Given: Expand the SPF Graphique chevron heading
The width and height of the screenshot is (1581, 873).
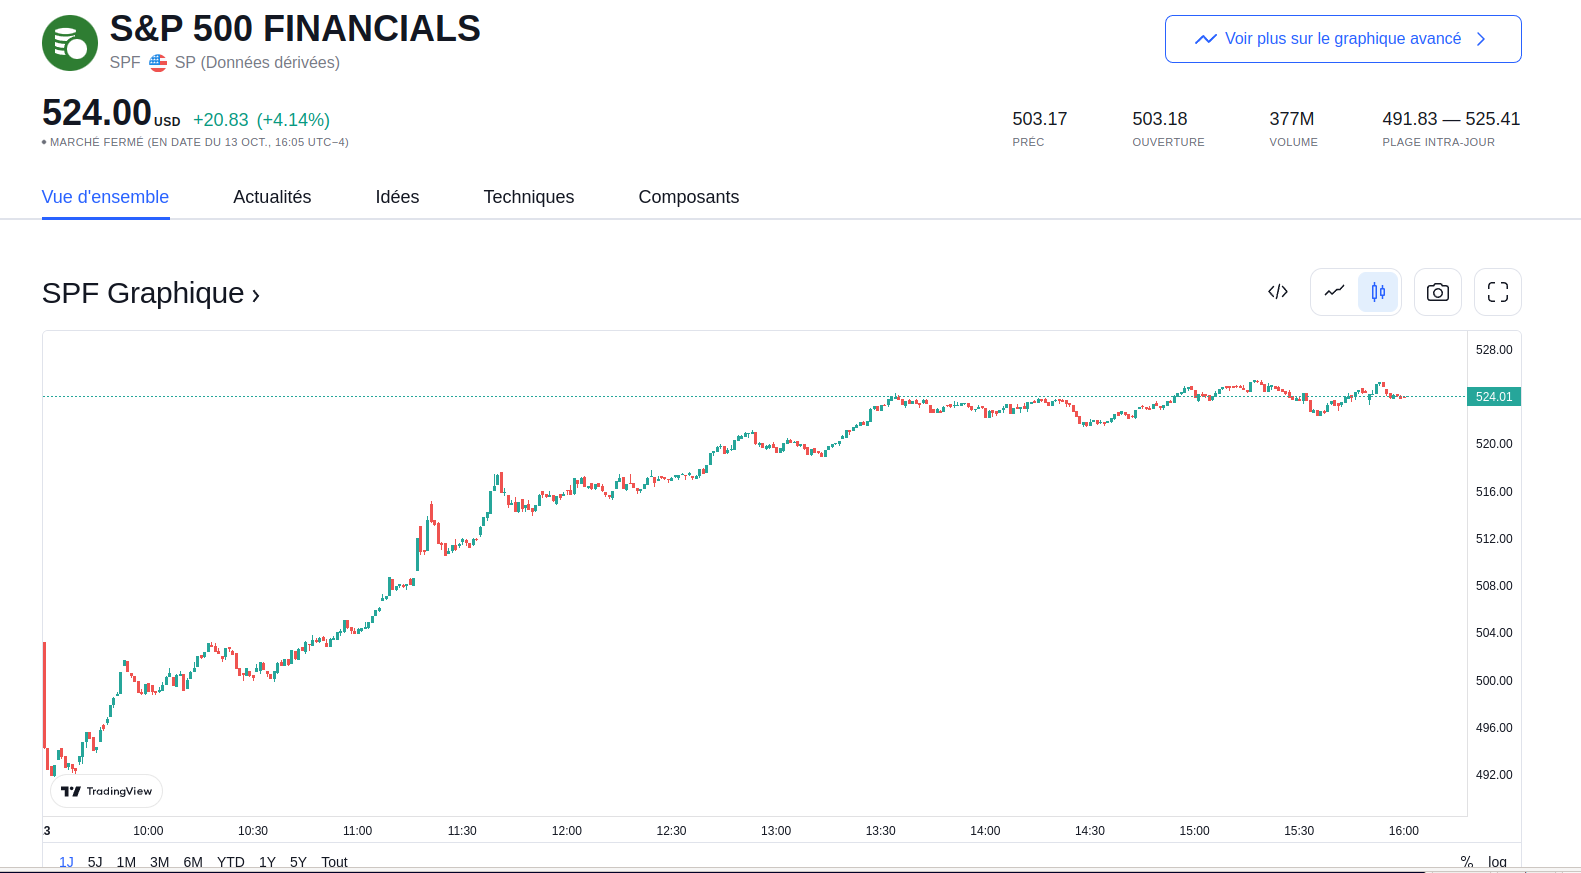Looking at the screenshot, I should tap(151, 293).
